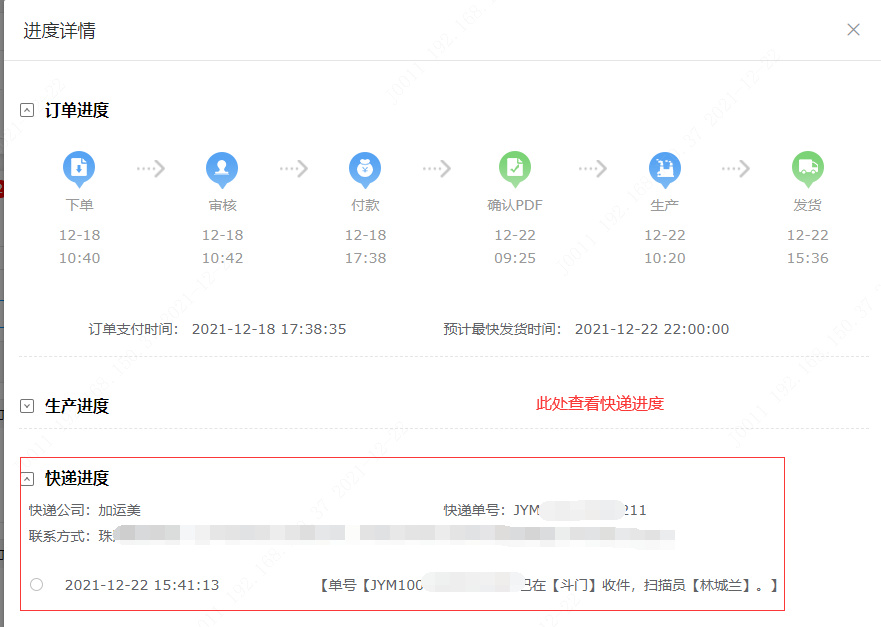Click the 生产 production step icon

(x=664, y=169)
